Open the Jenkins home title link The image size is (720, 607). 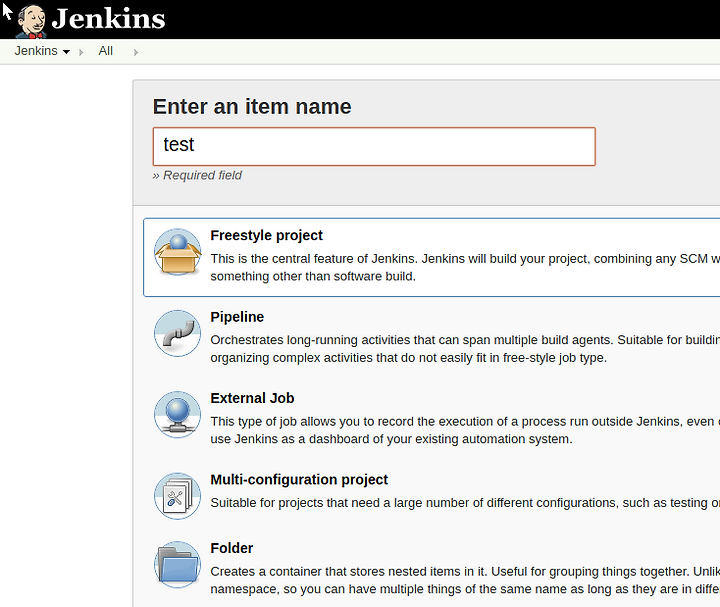point(108,19)
